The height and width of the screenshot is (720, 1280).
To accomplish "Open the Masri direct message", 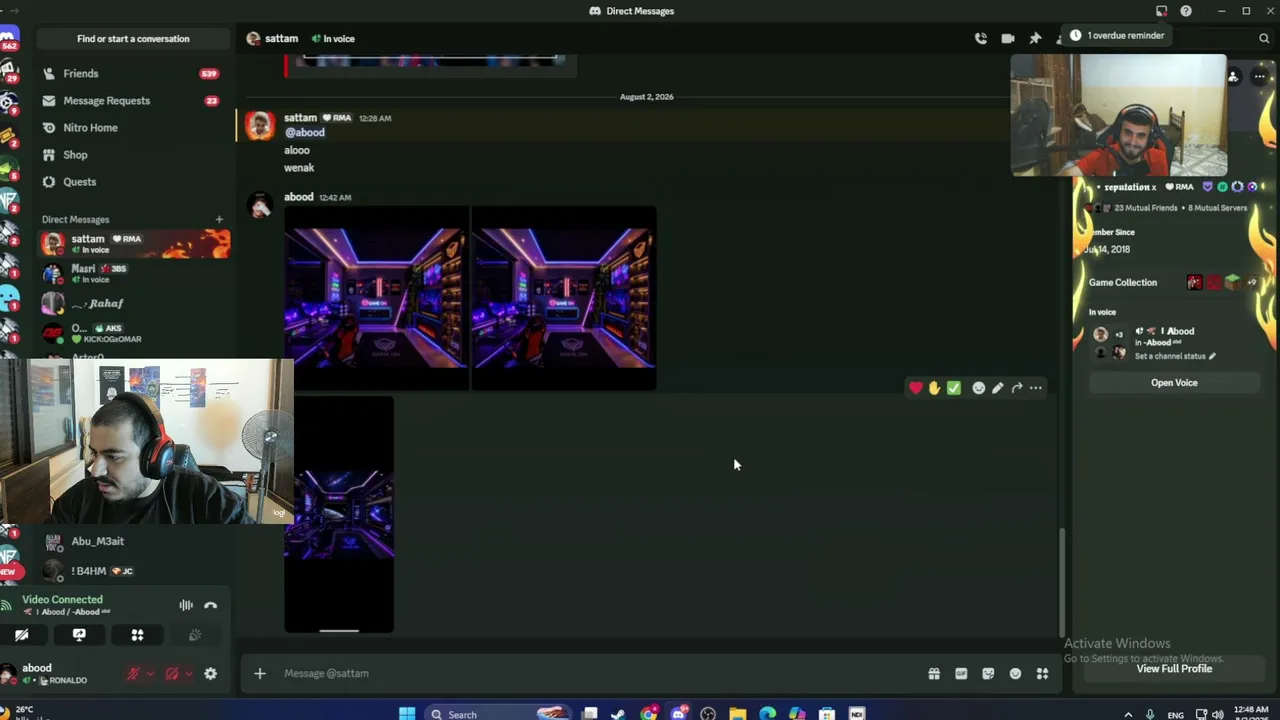I will (x=134, y=273).
